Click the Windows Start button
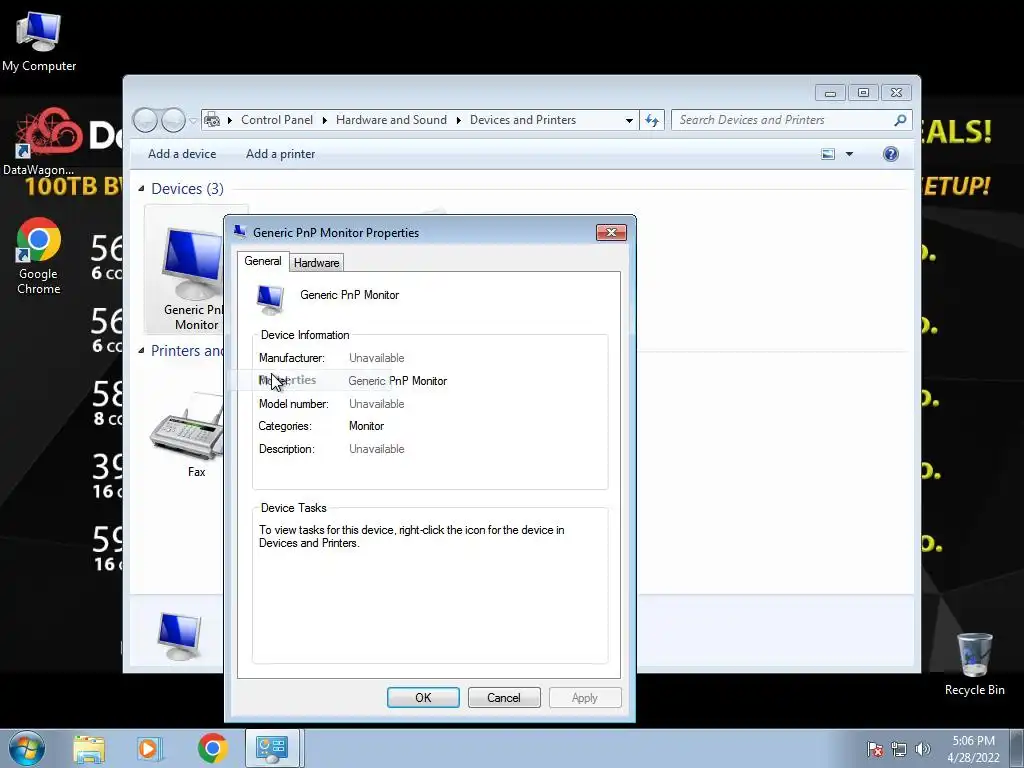The height and width of the screenshot is (768, 1024). click(x=27, y=748)
